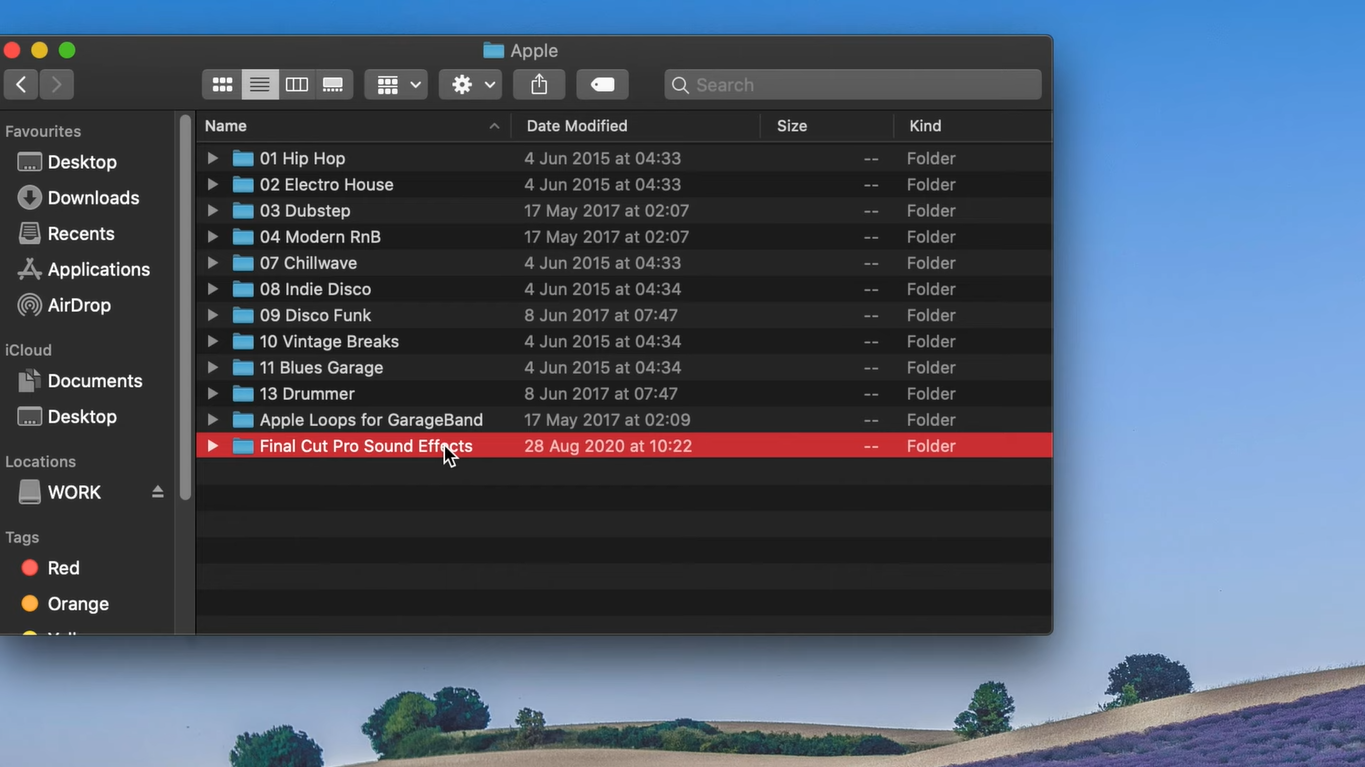Image resolution: width=1365 pixels, height=767 pixels.
Task: Open the Share button in the toolbar
Action: 539,84
